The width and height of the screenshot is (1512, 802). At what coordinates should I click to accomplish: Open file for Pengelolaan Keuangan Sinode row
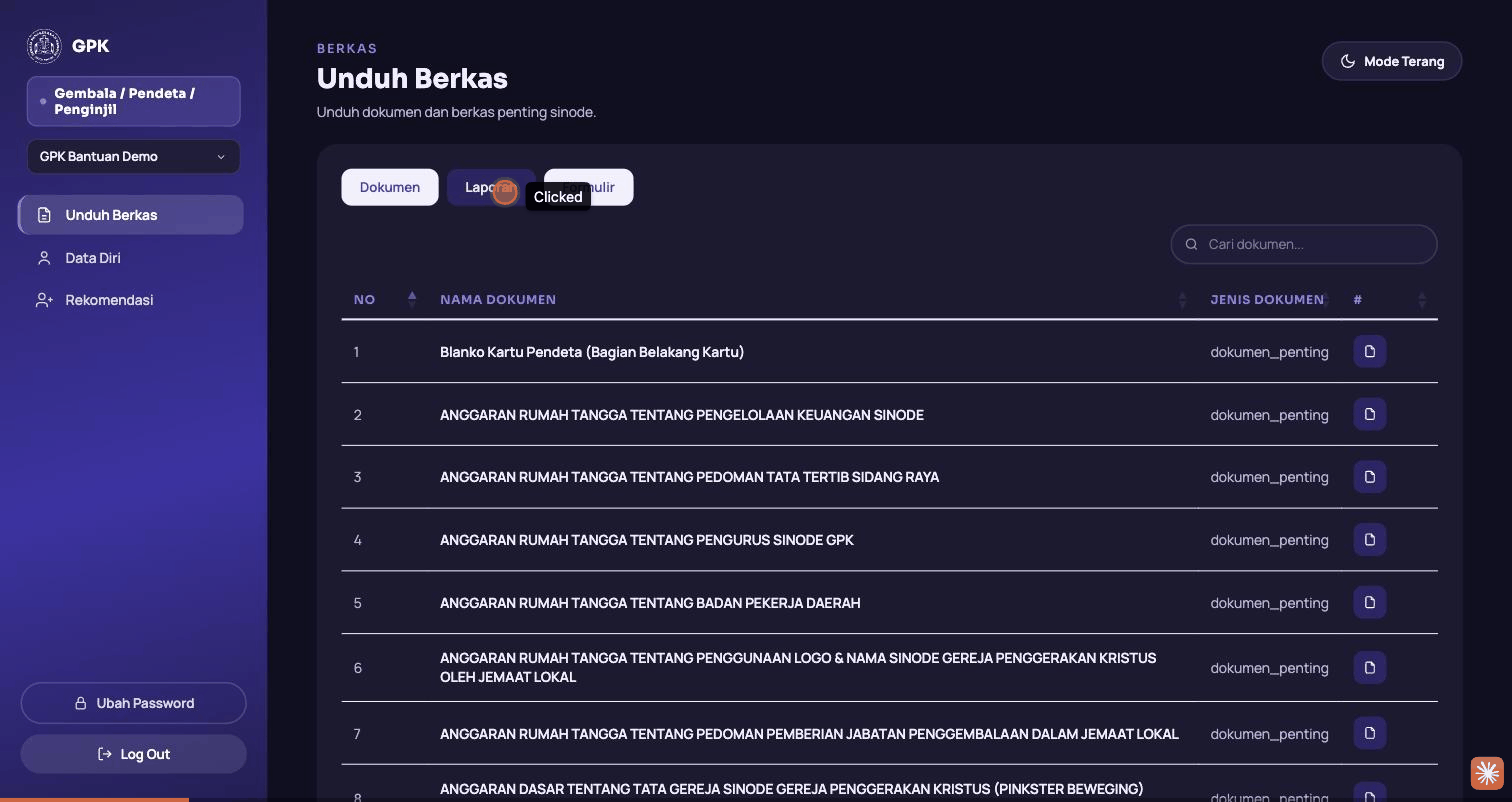[x=1369, y=415]
